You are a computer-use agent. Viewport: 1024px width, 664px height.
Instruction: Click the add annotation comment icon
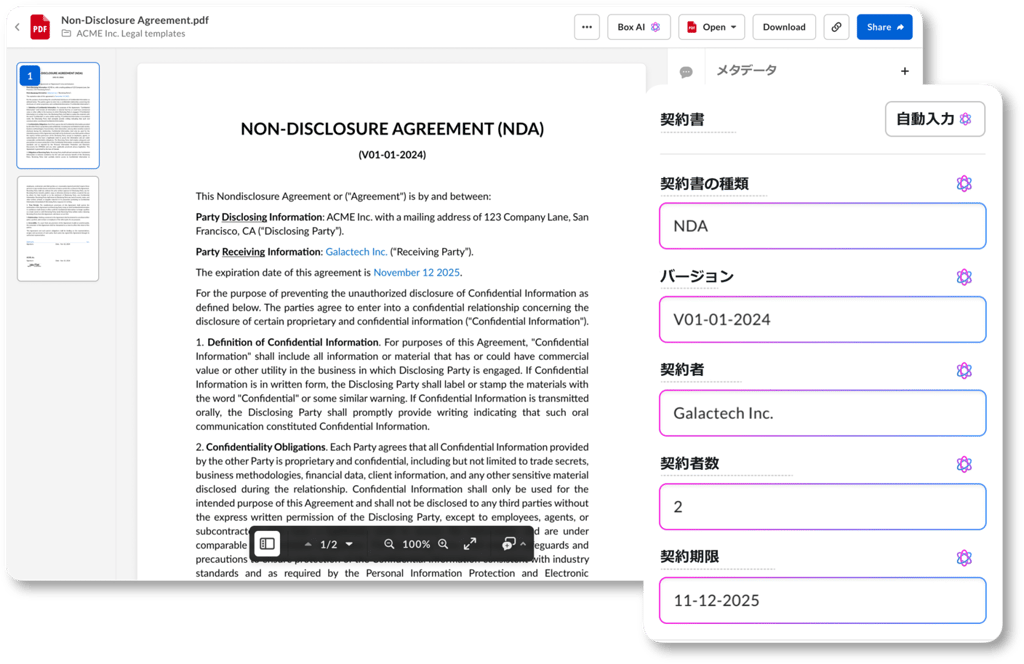508,544
